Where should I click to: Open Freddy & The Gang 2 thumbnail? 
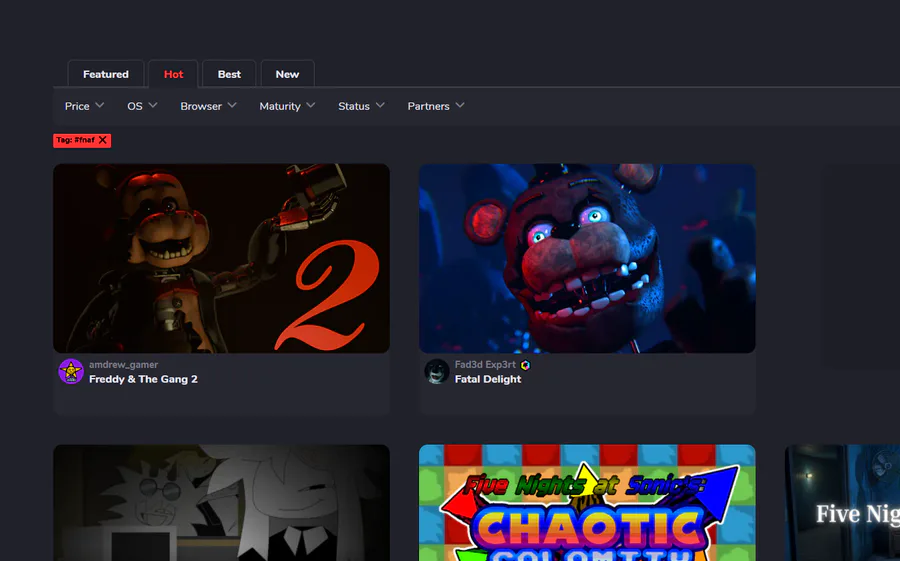pos(222,258)
